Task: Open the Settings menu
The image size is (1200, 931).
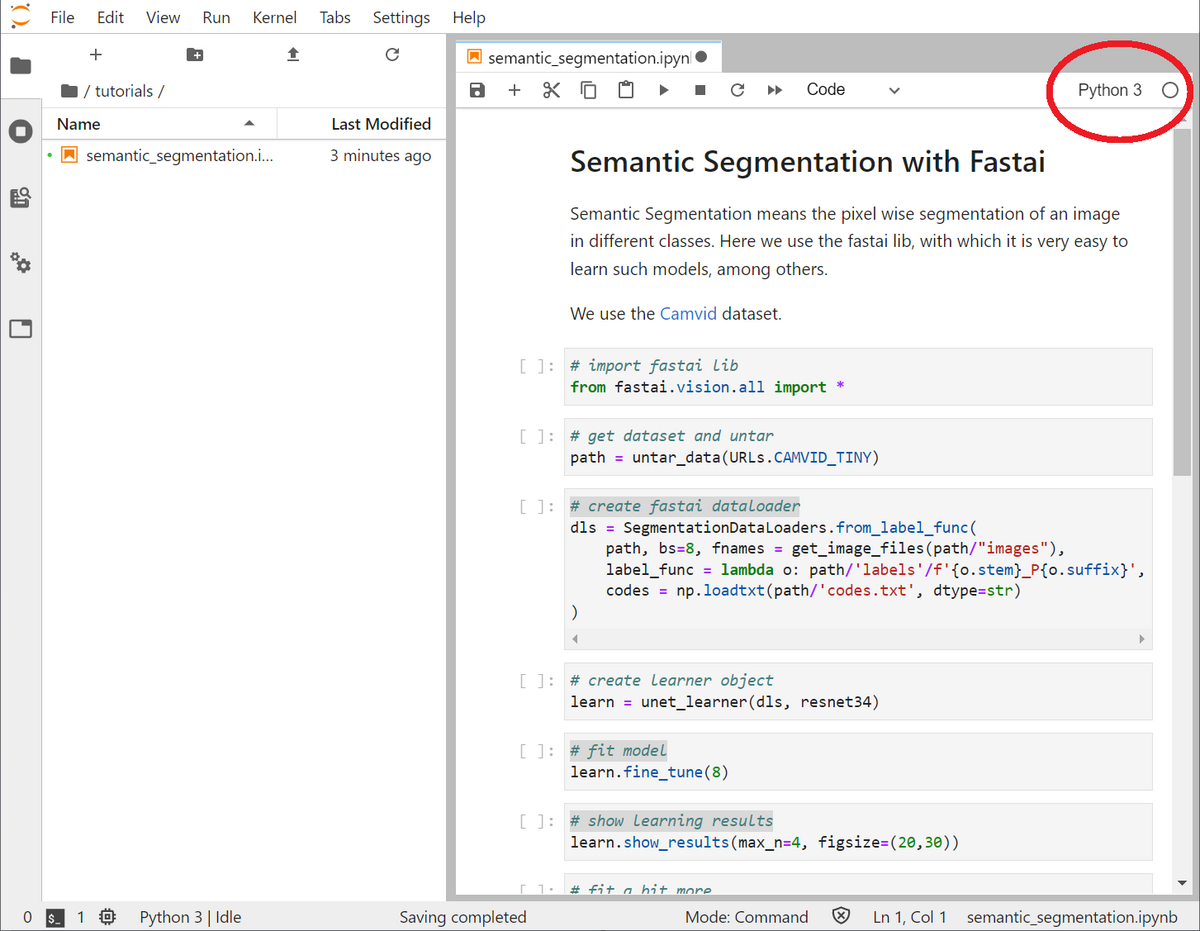Action: [401, 17]
